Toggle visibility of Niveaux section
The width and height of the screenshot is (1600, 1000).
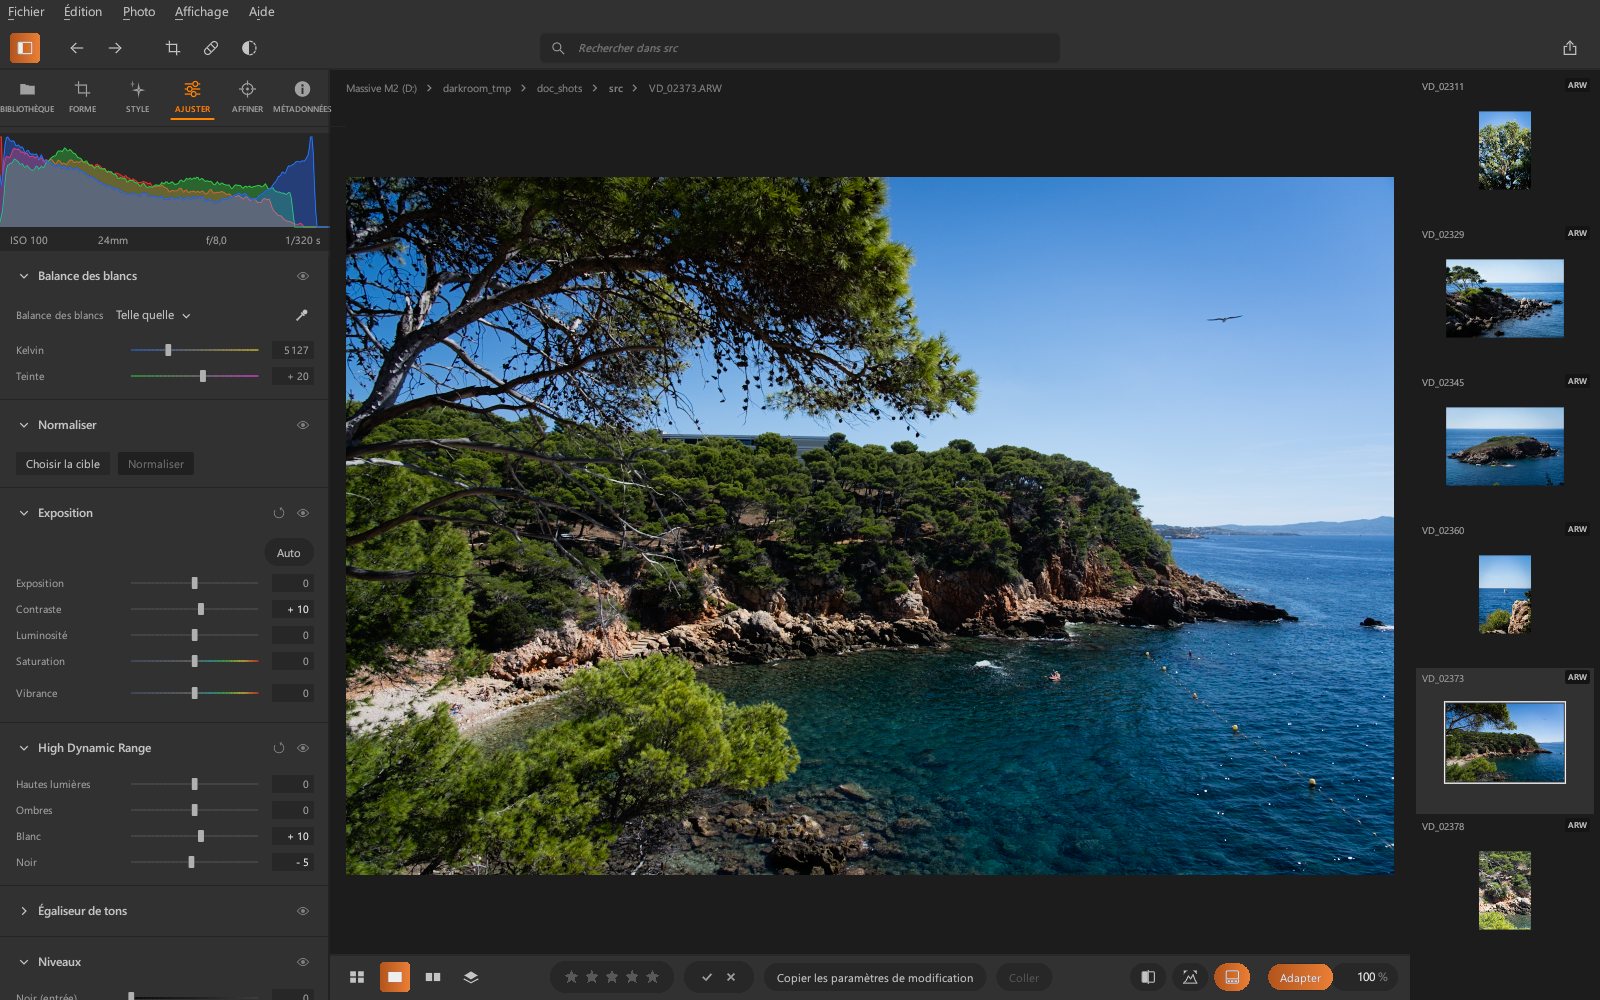point(303,962)
